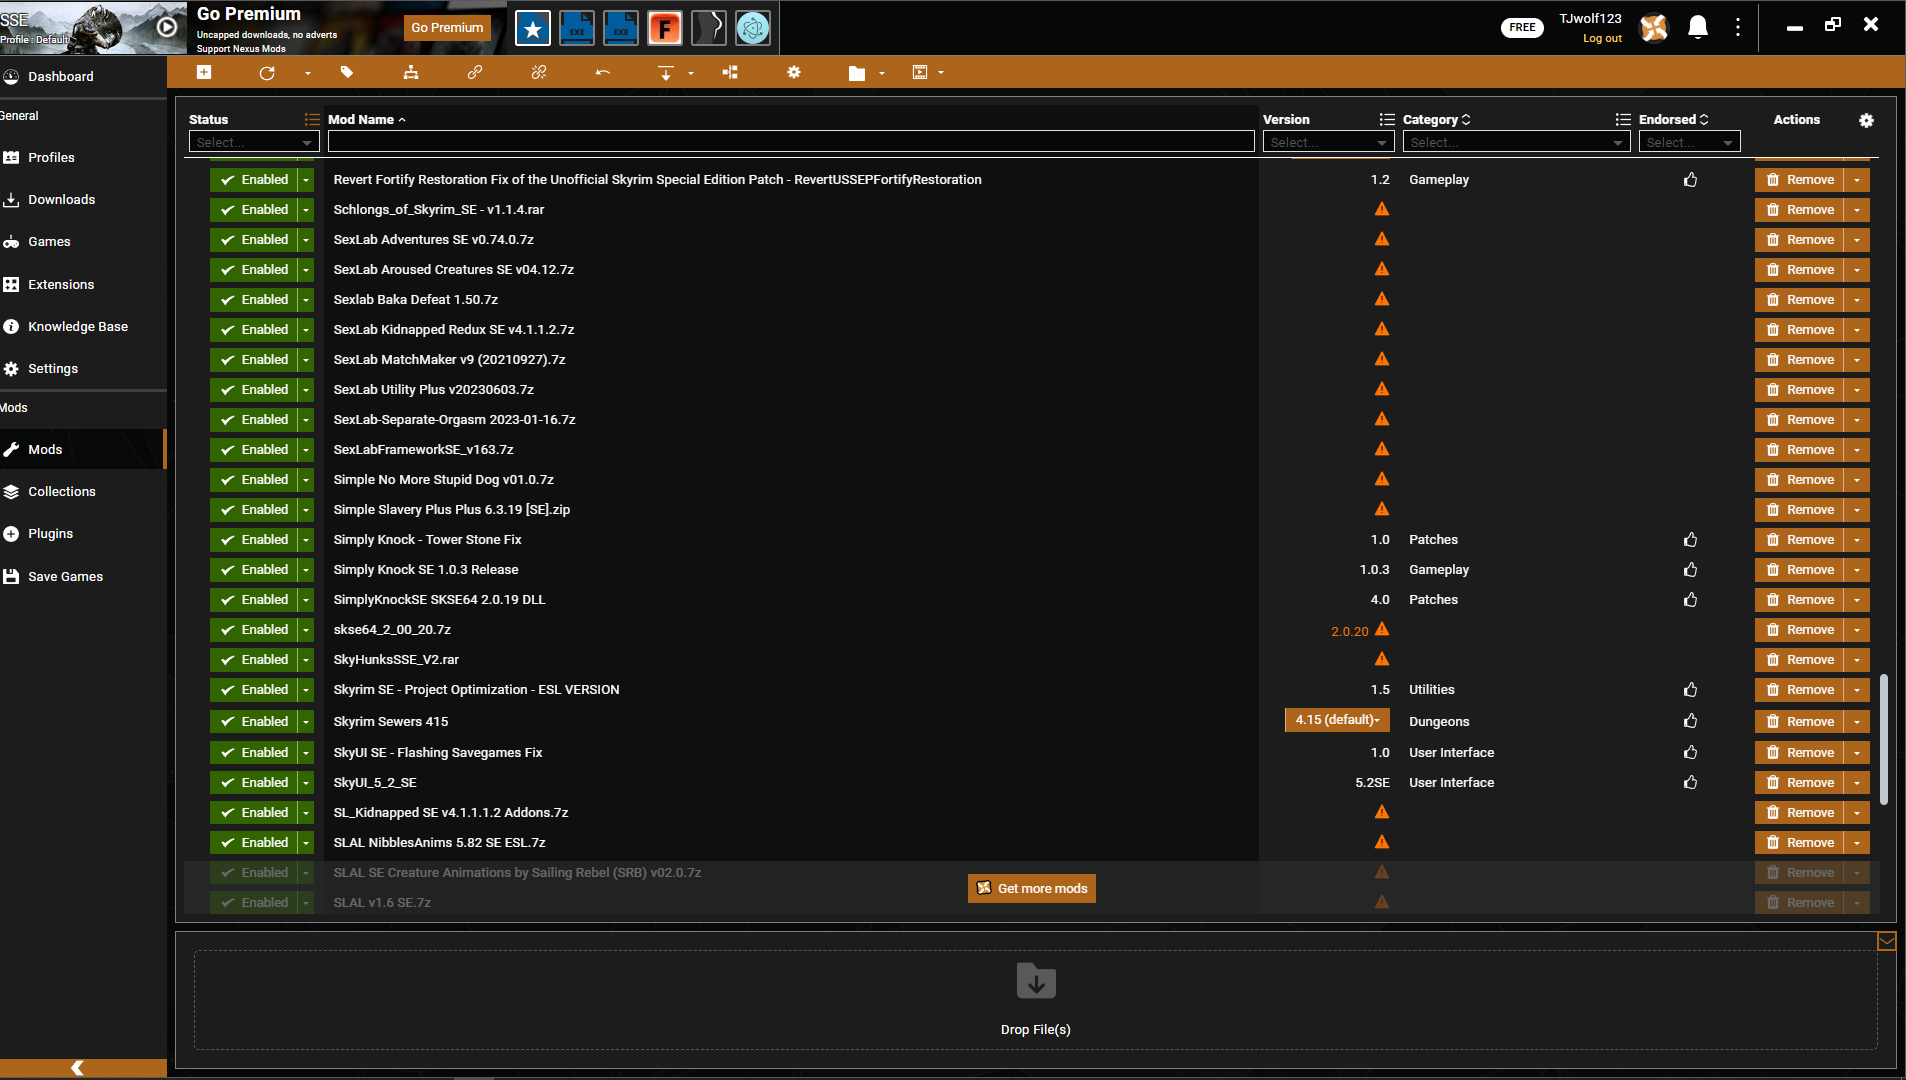Click the tag icon in the toolbar
The height and width of the screenshot is (1080, 1906).
tap(347, 72)
